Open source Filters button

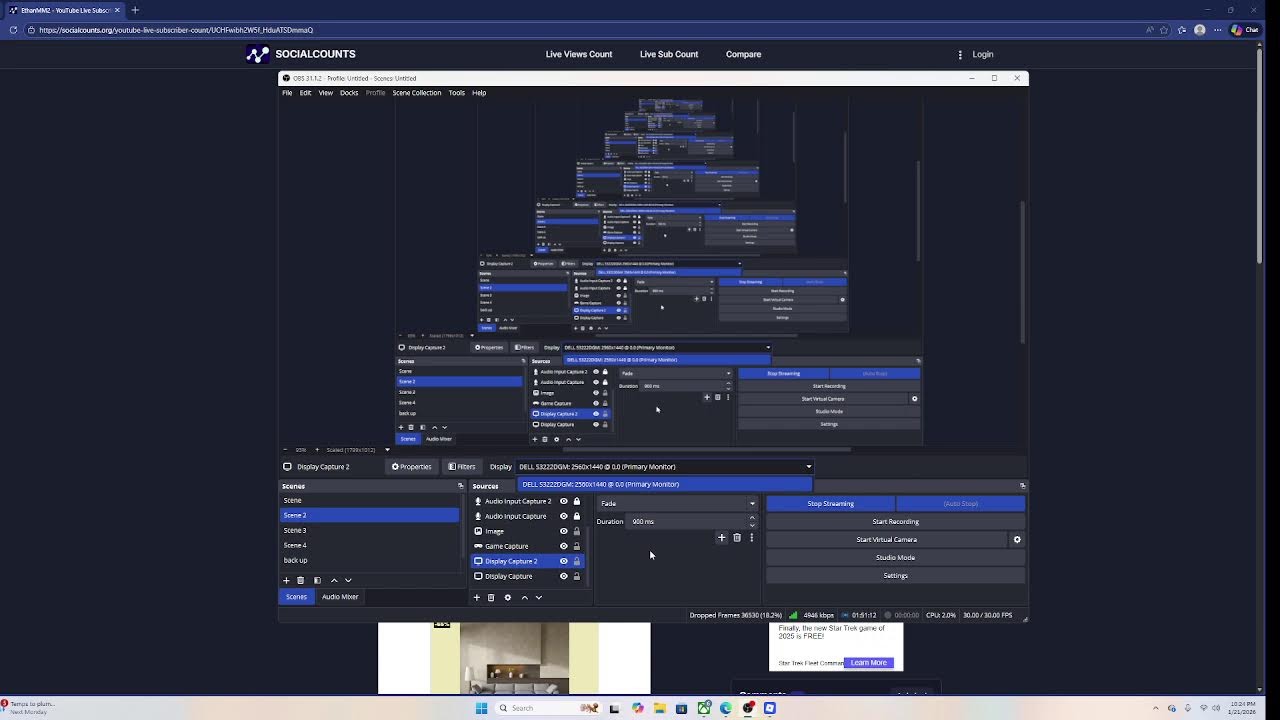click(x=462, y=467)
